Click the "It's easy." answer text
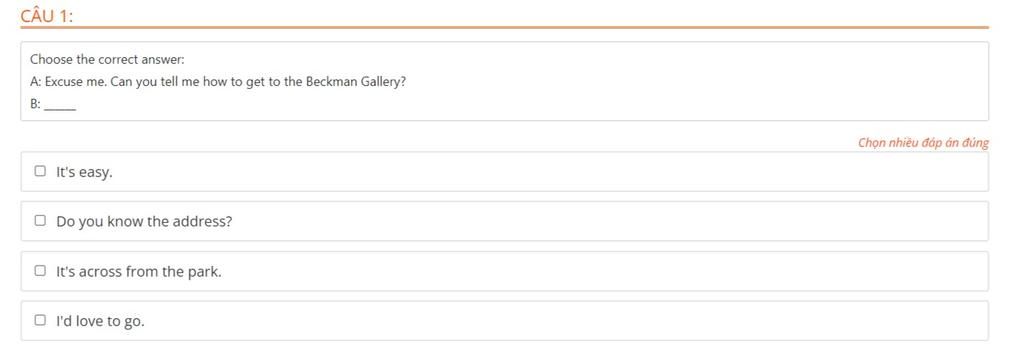Viewport: 1024px width, 362px height. pyautogui.click(x=84, y=173)
